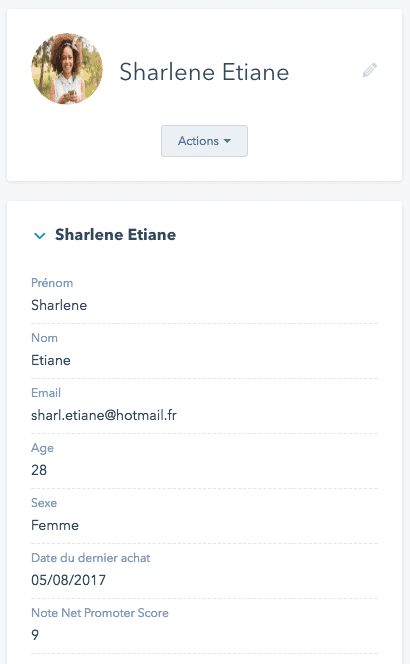Click the Age property label

pyautogui.click(x=42, y=448)
